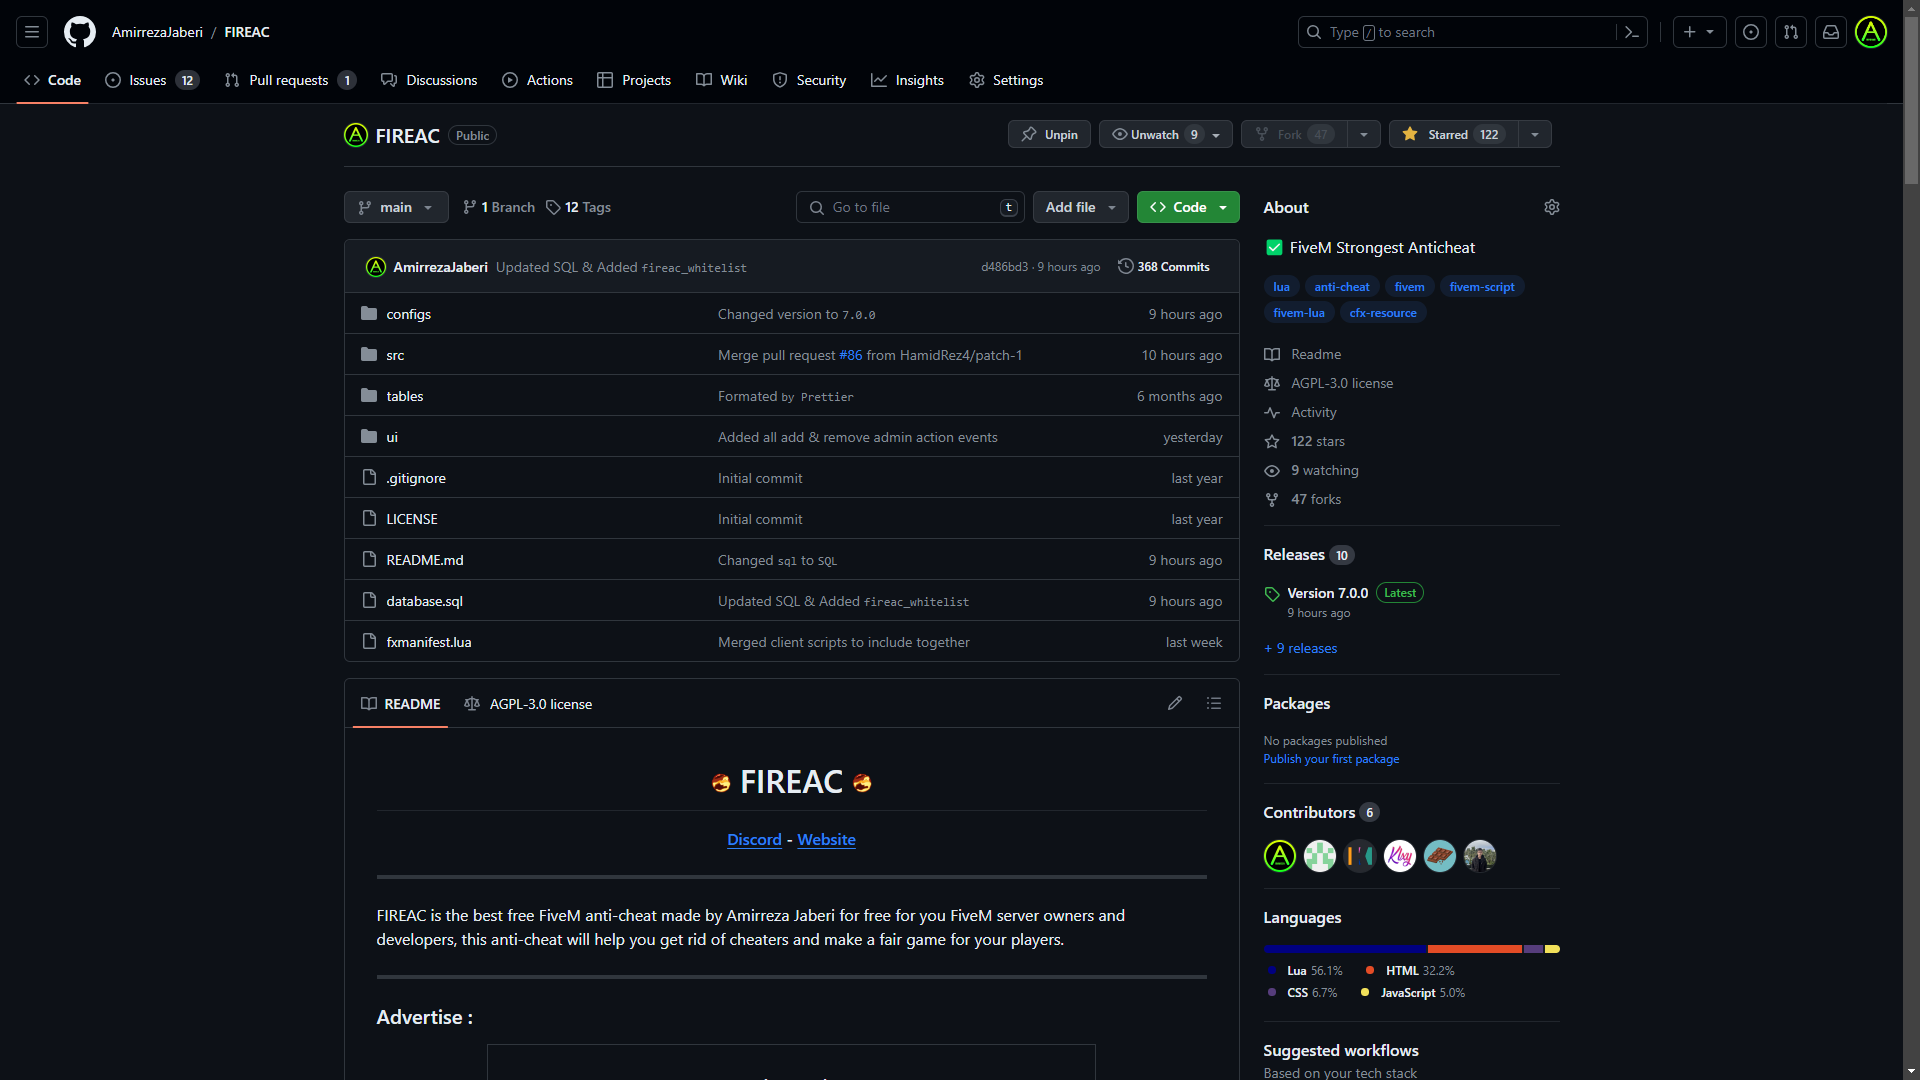The width and height of the screenshot is (1920, 1080).
Task: Edit README with pencil icon
Action: 1175,703
